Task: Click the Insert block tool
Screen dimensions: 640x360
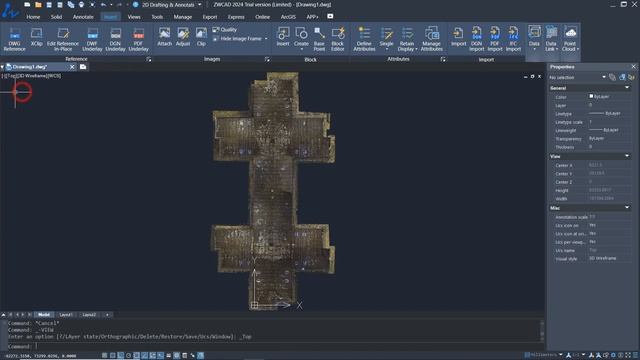Action: [283, 37]
